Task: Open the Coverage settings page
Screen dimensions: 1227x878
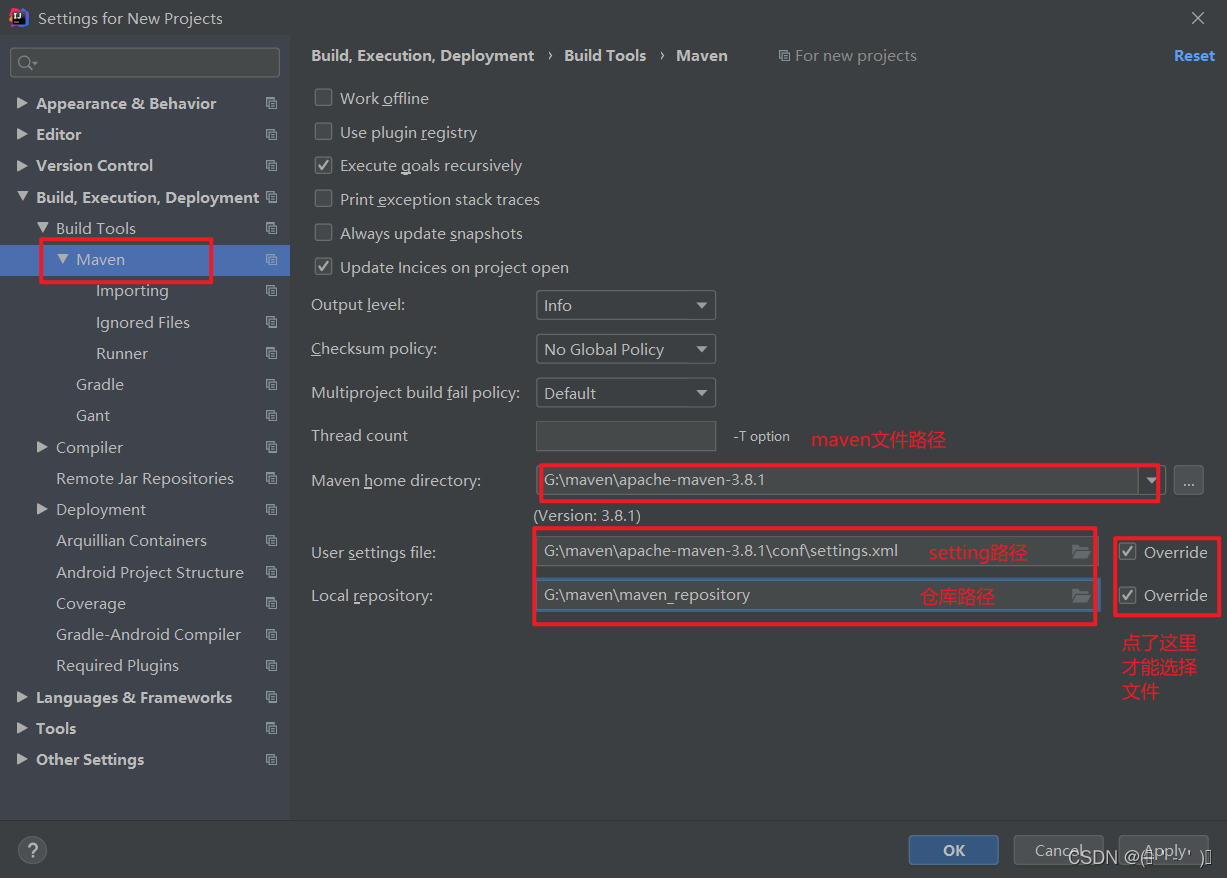Action: 91,603
